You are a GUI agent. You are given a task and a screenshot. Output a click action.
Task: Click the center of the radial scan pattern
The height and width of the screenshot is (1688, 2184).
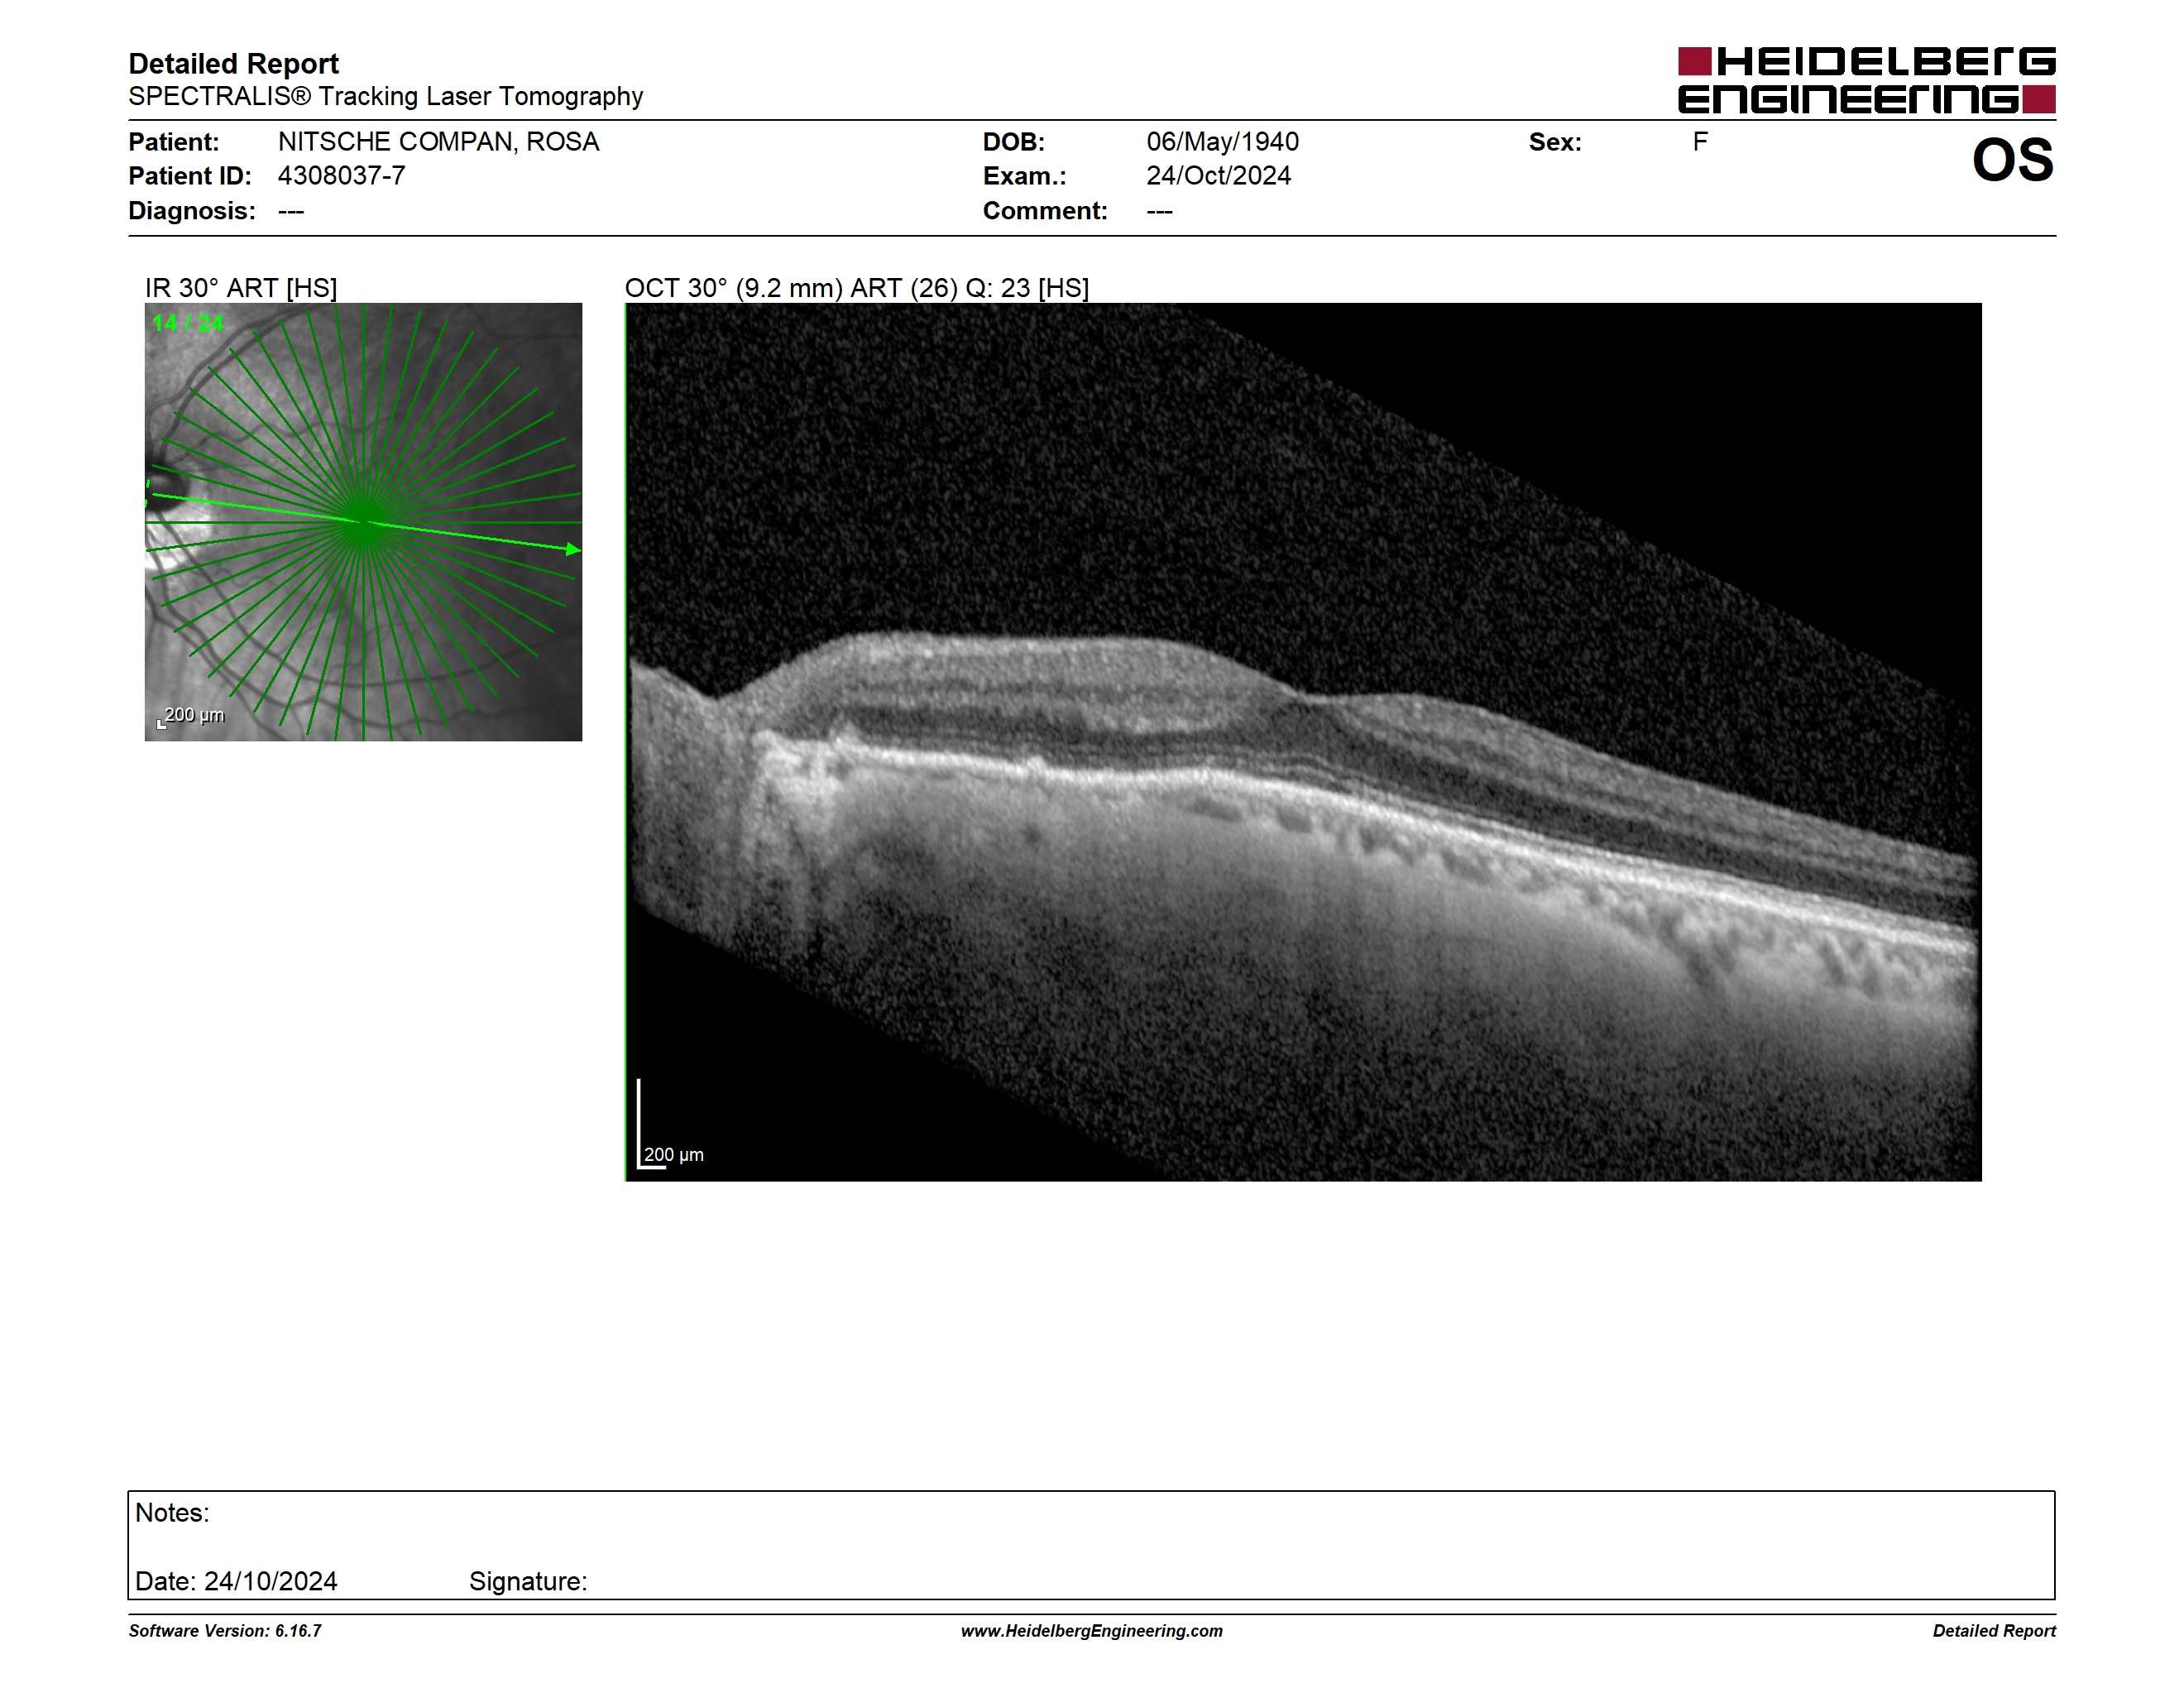364,522
